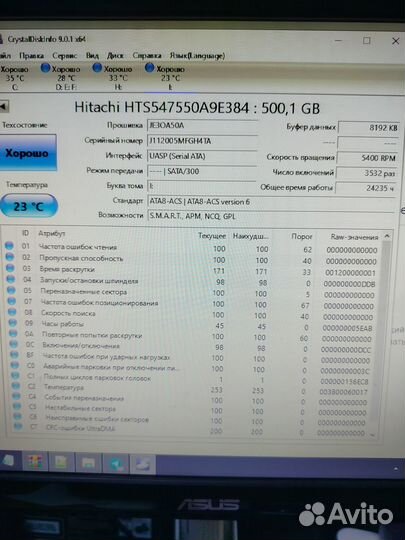Click status icon of attribute 04 spindle starts
The height and width of the screenshot is (540, 405).
pos(11,279)
